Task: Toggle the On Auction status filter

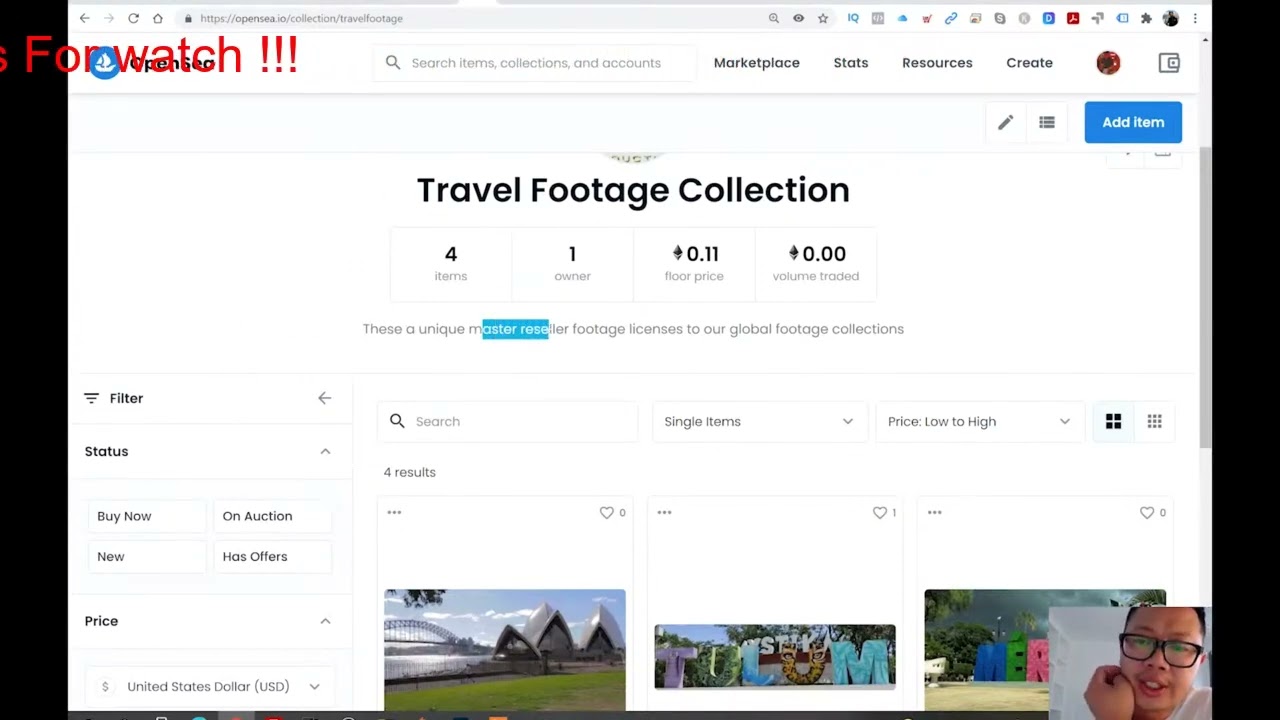Action: click(x=272, y=516)
